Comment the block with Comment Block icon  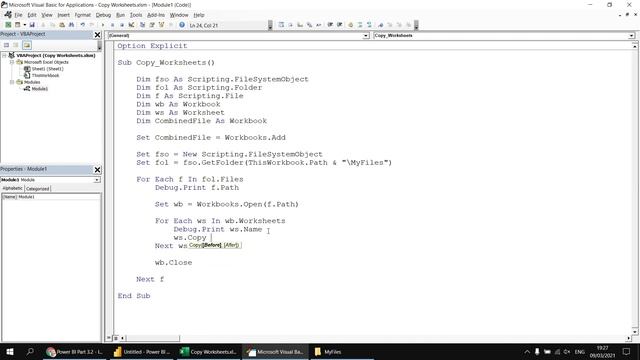pyautogui.click(x=360, y=25)
